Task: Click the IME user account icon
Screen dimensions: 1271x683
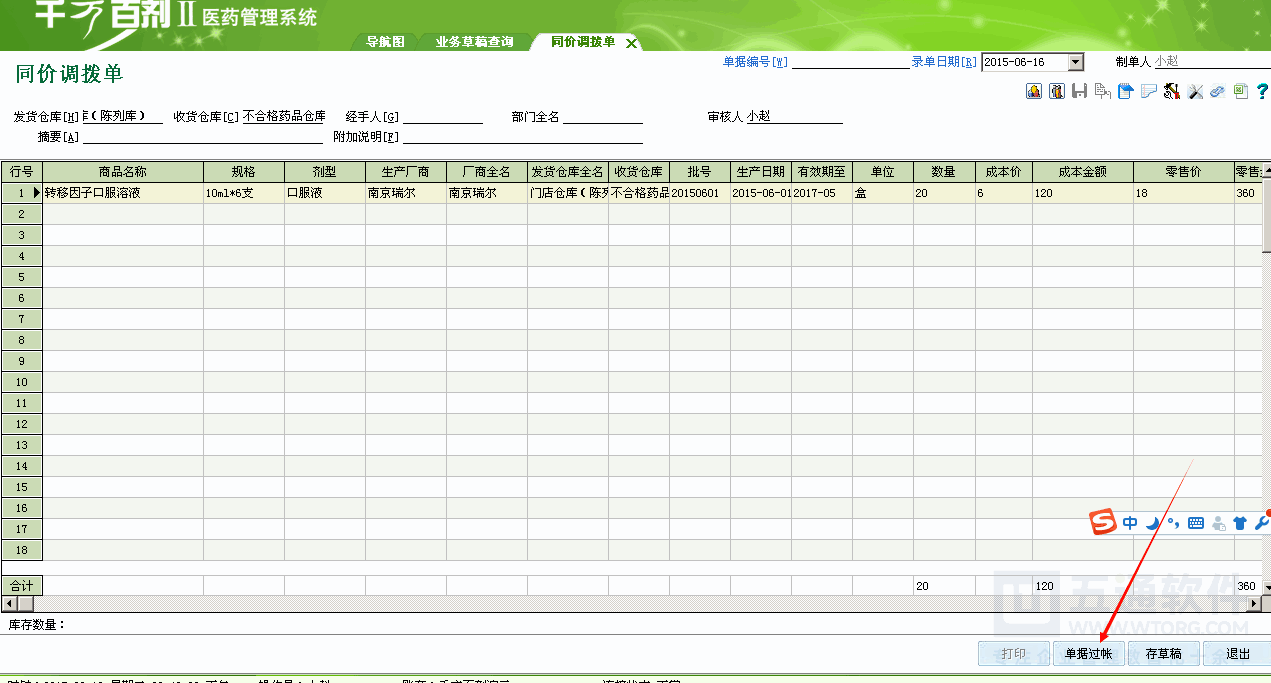Action: coord(1219,523)
